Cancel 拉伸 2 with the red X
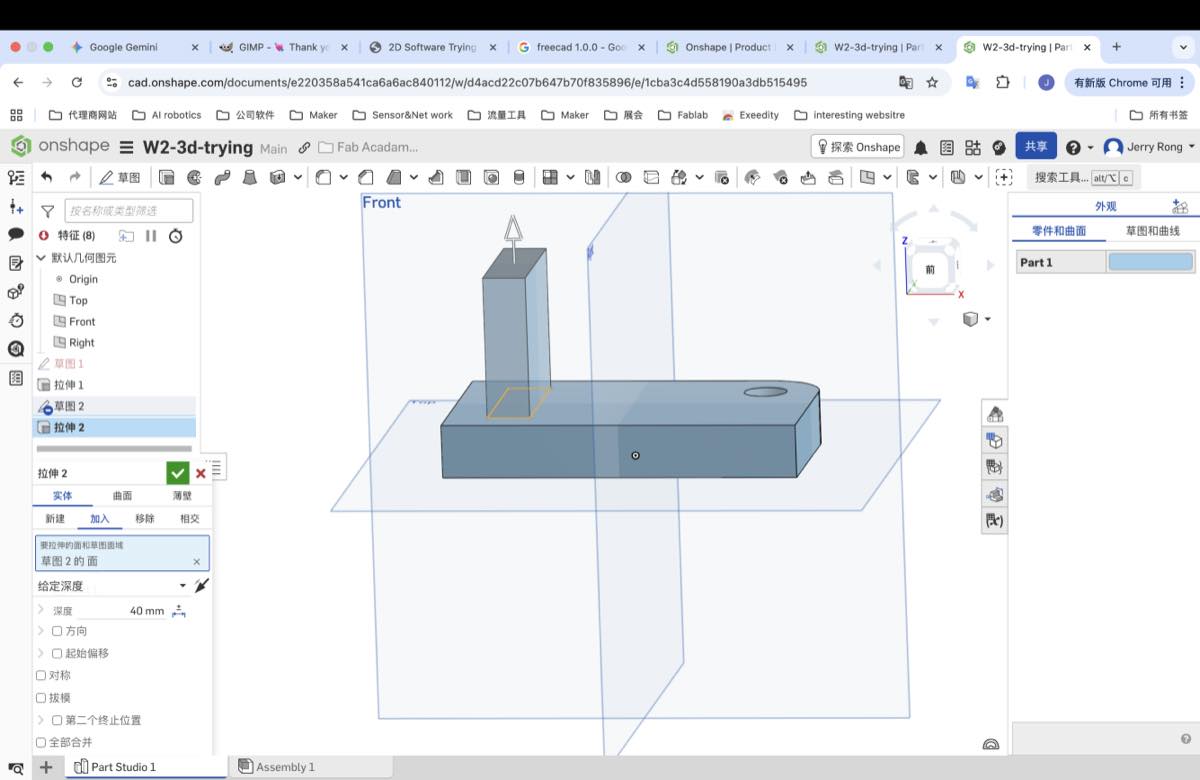This screenshot has width=1200, height=780. (201, 473)
